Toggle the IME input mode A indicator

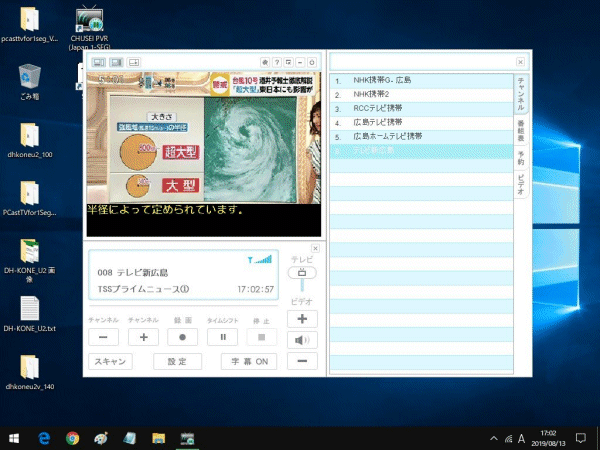521,439
